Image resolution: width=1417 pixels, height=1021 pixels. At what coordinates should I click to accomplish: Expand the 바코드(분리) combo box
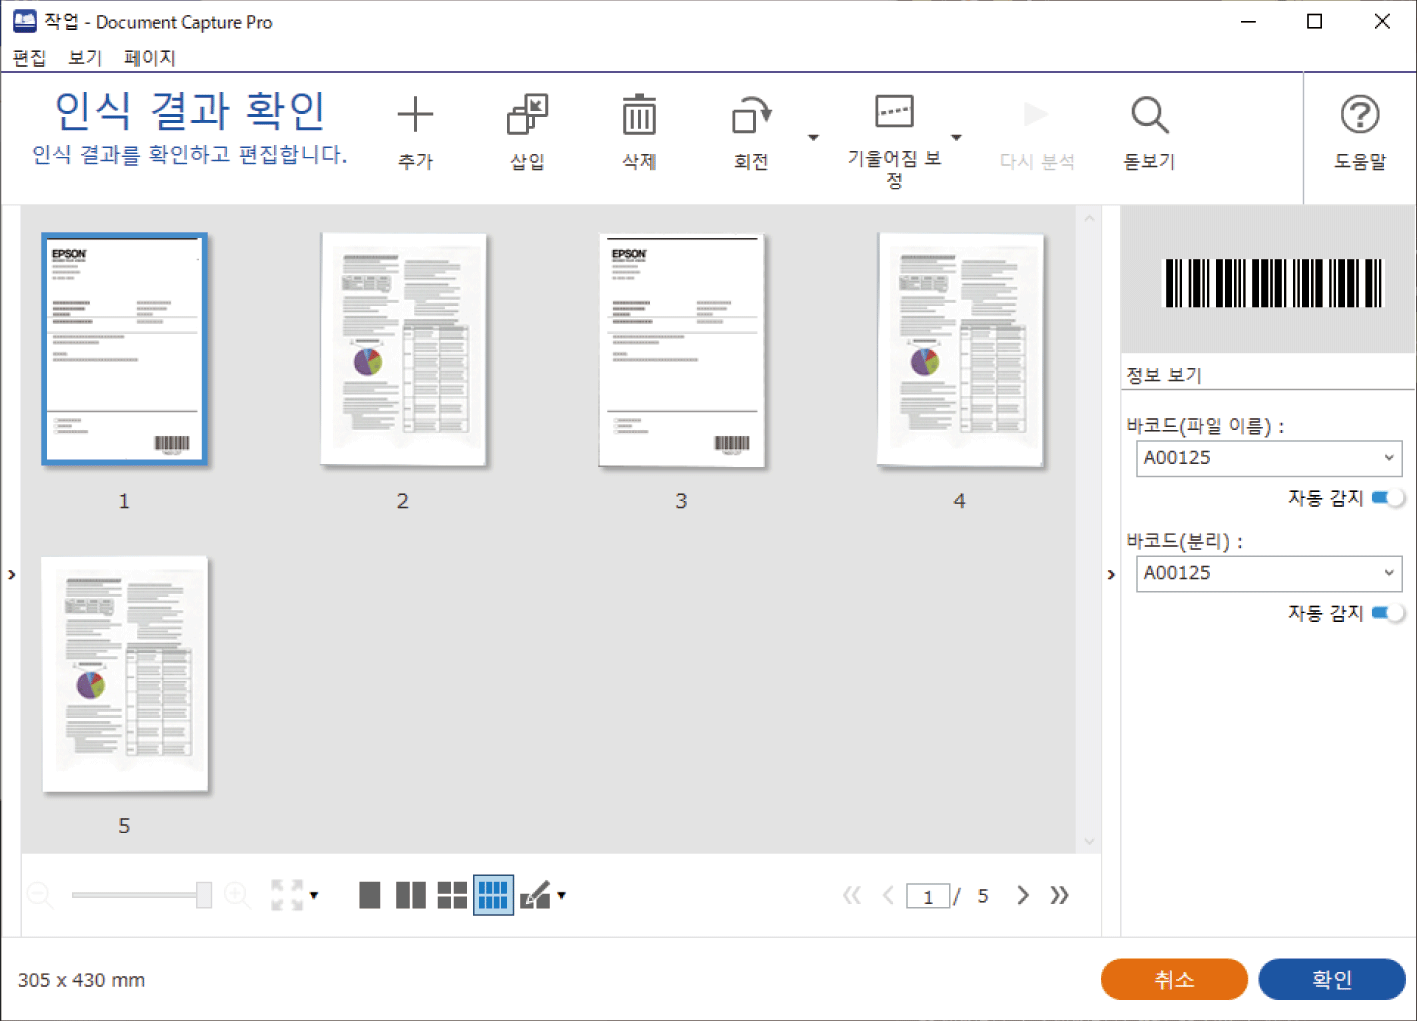(1388, 573)
